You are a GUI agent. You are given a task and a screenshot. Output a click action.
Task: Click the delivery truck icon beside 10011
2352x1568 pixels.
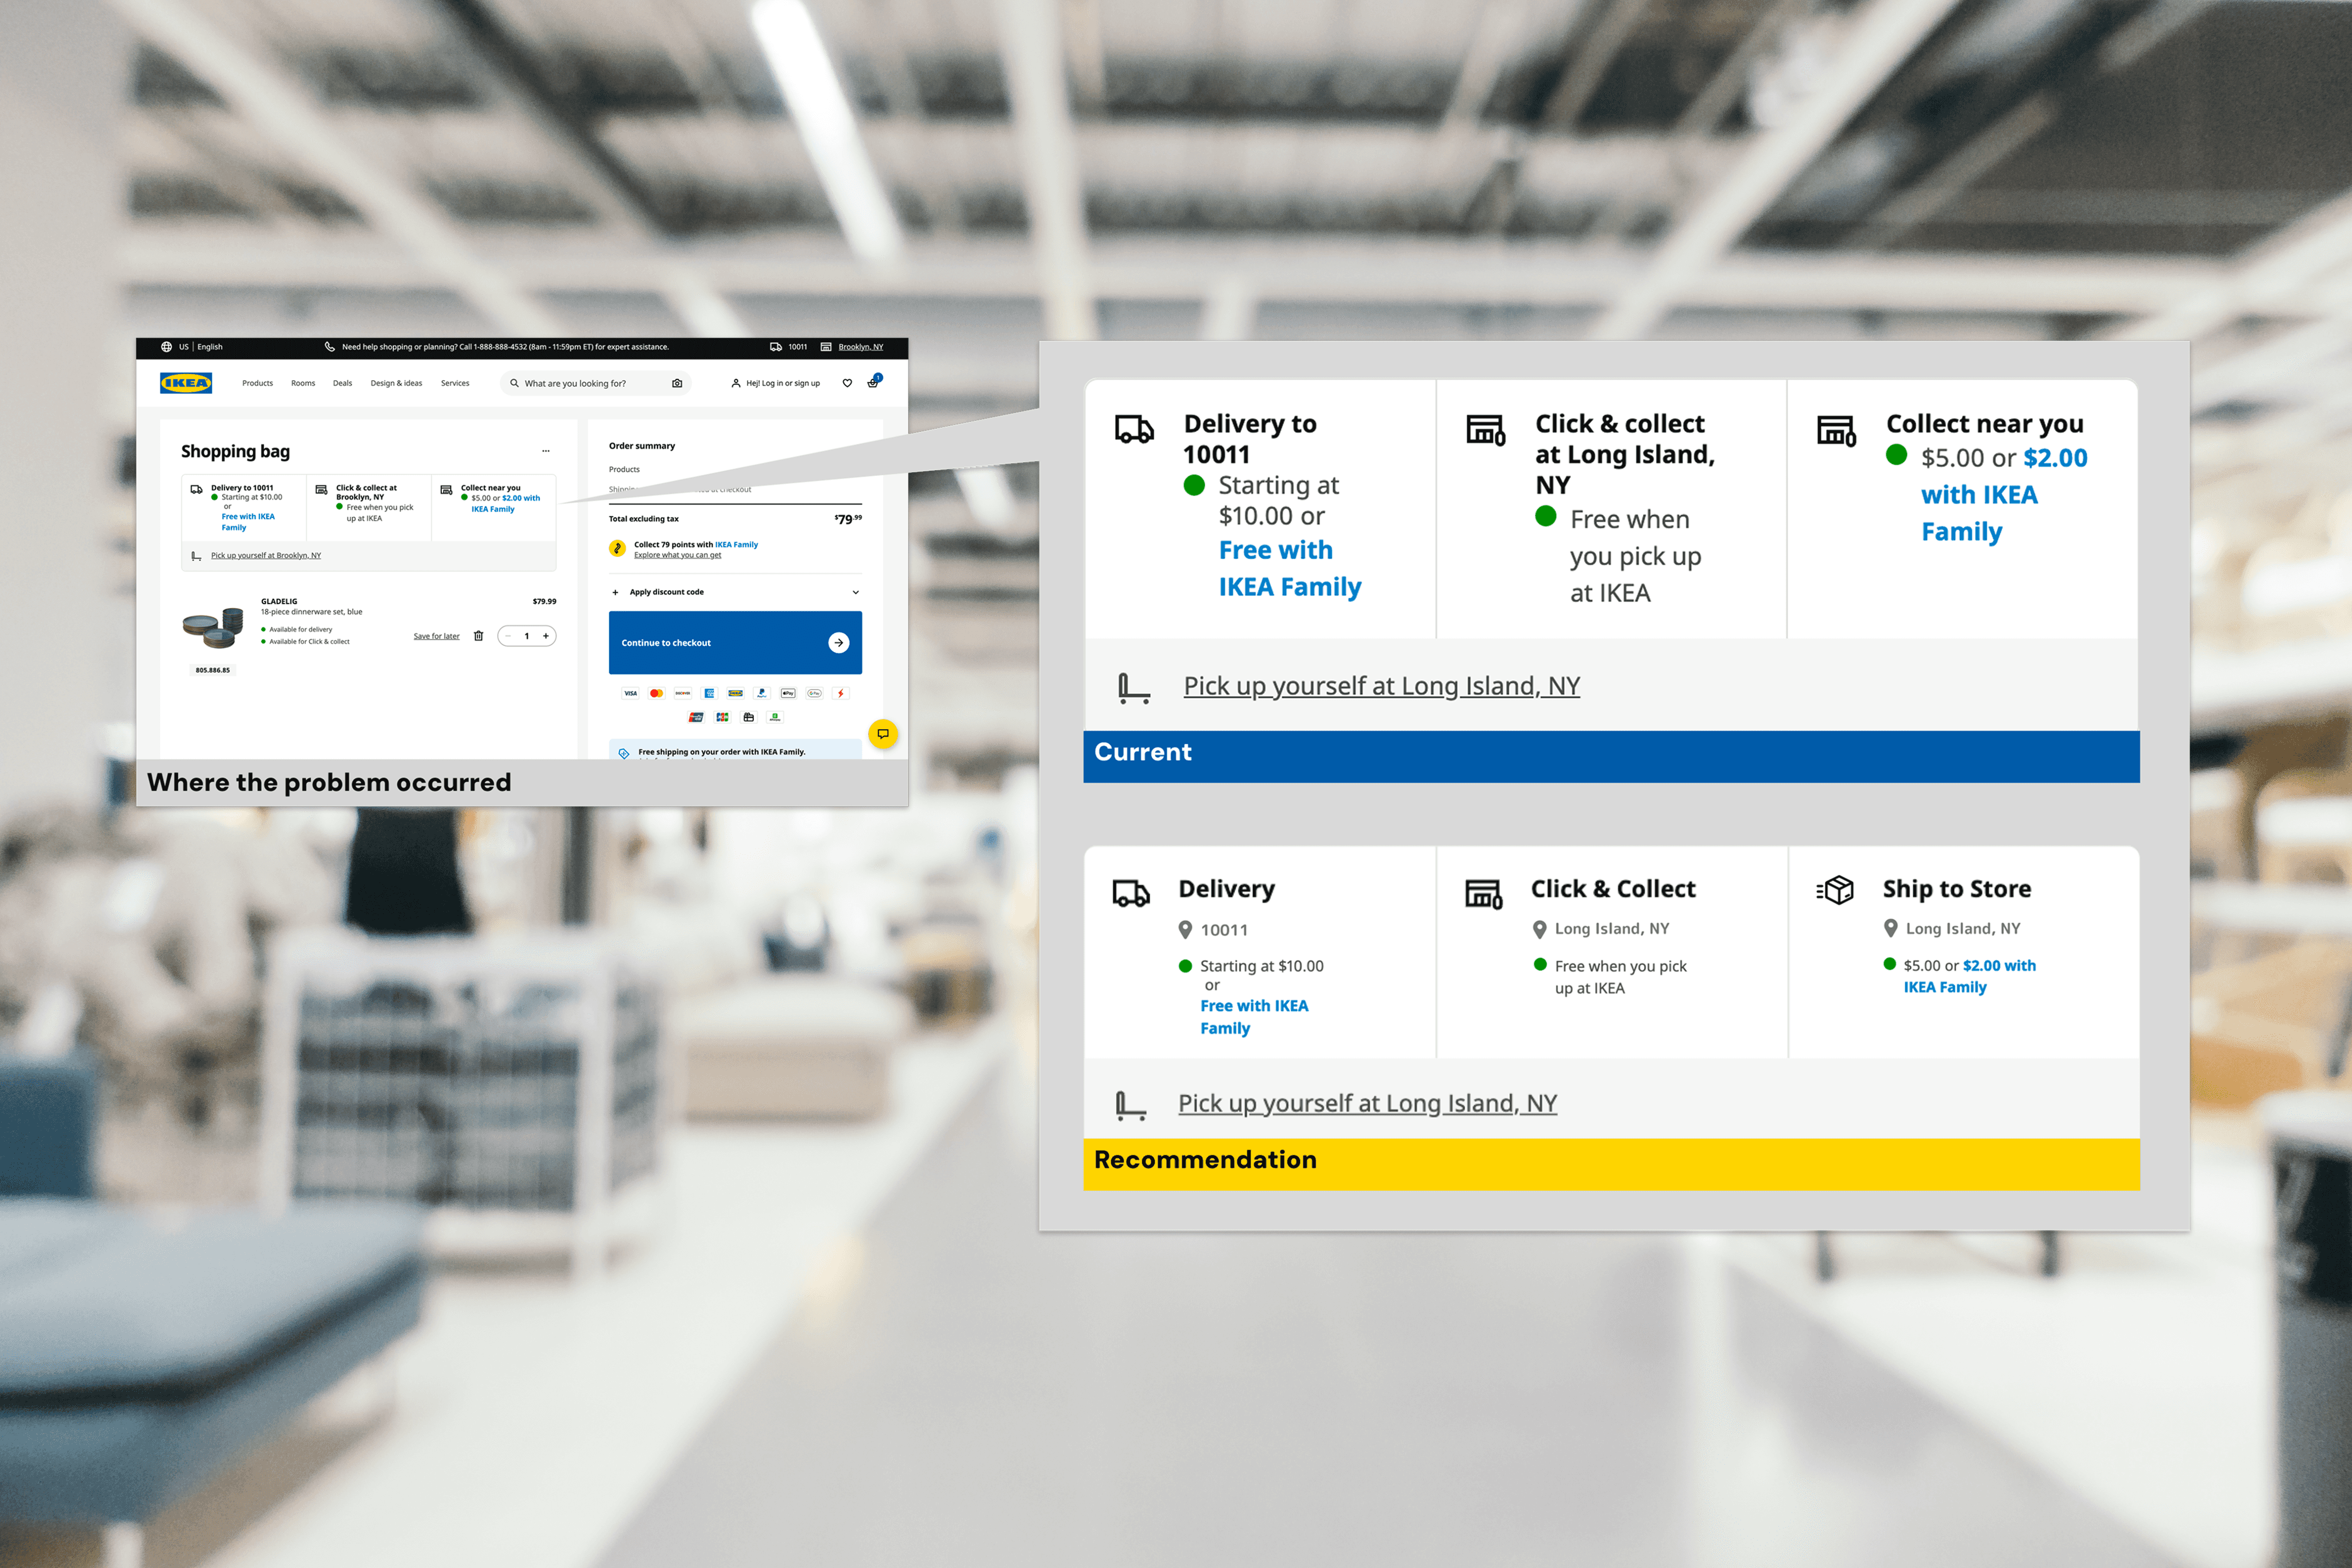click(775, 346)
